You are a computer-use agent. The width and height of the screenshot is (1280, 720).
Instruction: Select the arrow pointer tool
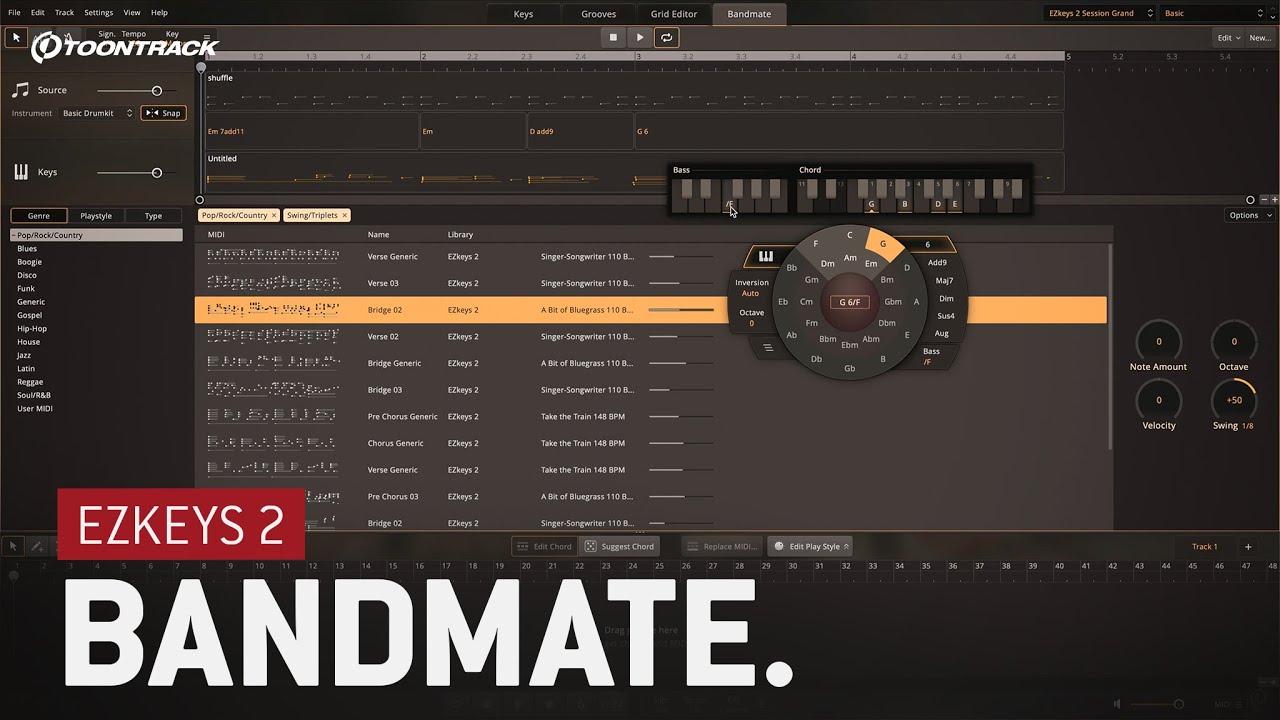pyautogui.click(x=16, y=37)
